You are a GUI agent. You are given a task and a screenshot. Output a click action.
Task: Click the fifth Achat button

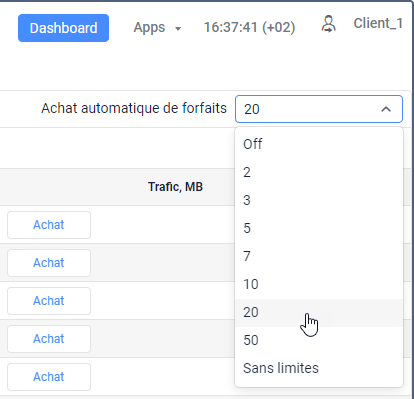[49, 377]
